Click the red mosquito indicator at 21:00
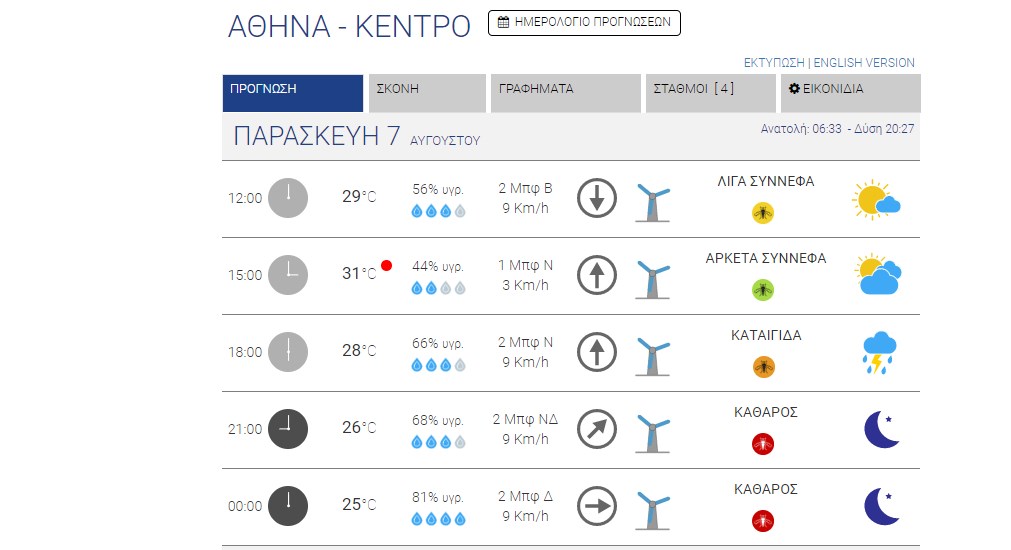The image size is (1011, 550). tap(763, 444)
